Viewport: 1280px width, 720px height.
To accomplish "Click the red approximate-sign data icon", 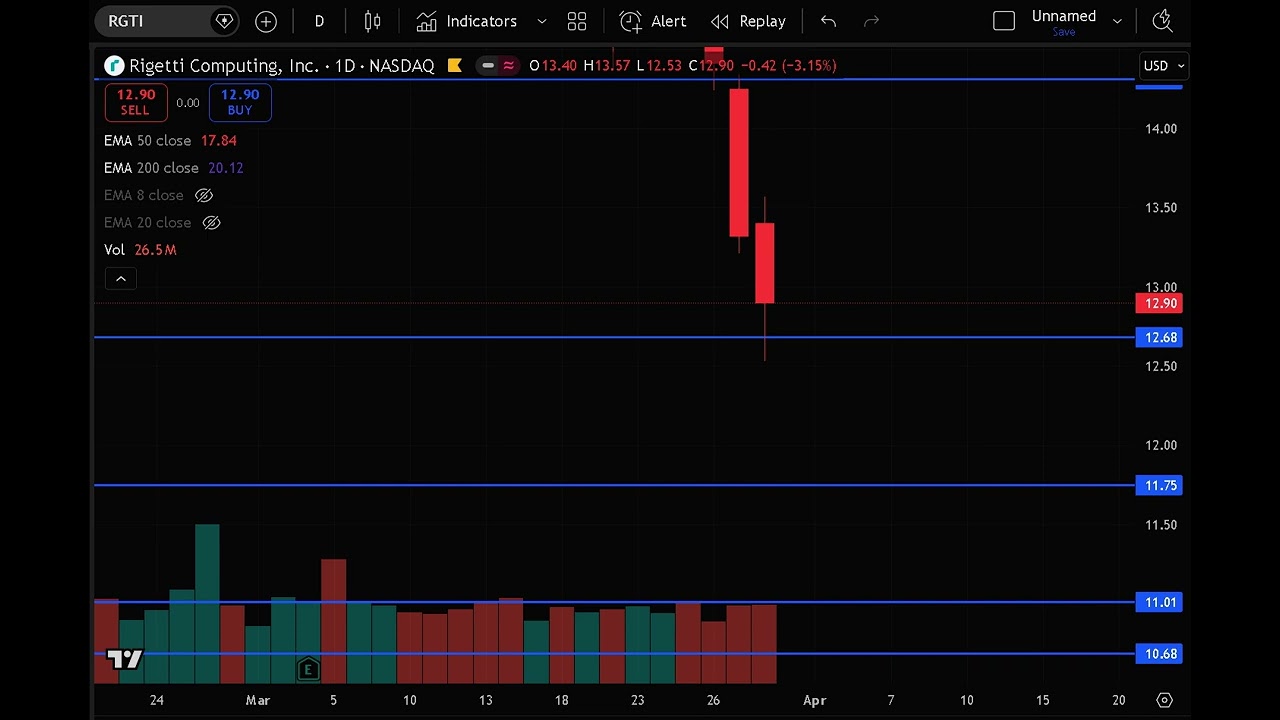I will [509, 66].
